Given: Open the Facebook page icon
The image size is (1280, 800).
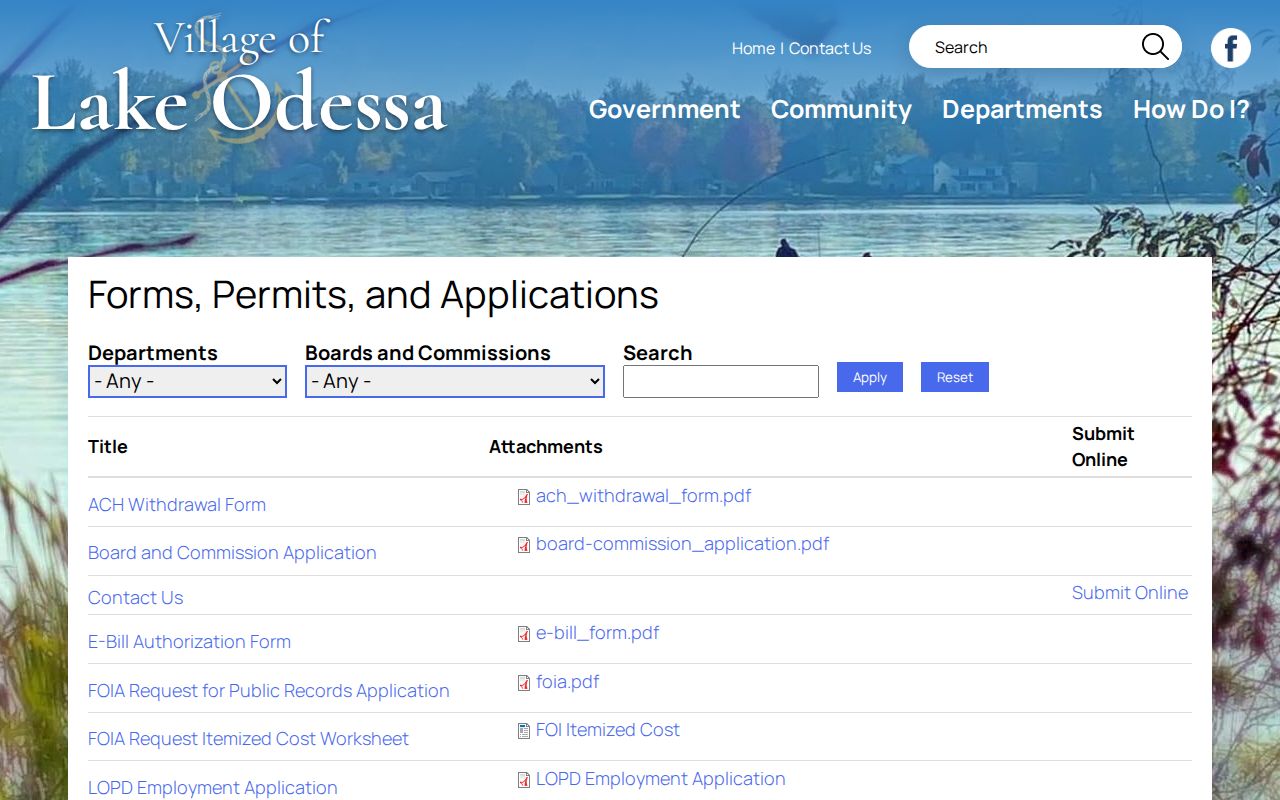Looking at the screenshot, I should point(1231,48).
